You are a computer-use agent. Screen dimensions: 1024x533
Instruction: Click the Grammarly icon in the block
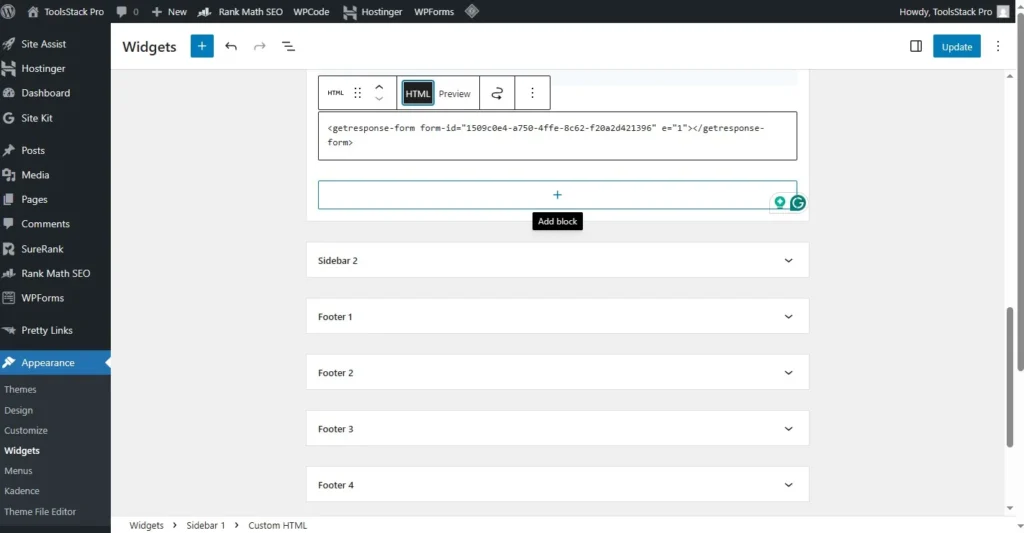pos(797,203)
